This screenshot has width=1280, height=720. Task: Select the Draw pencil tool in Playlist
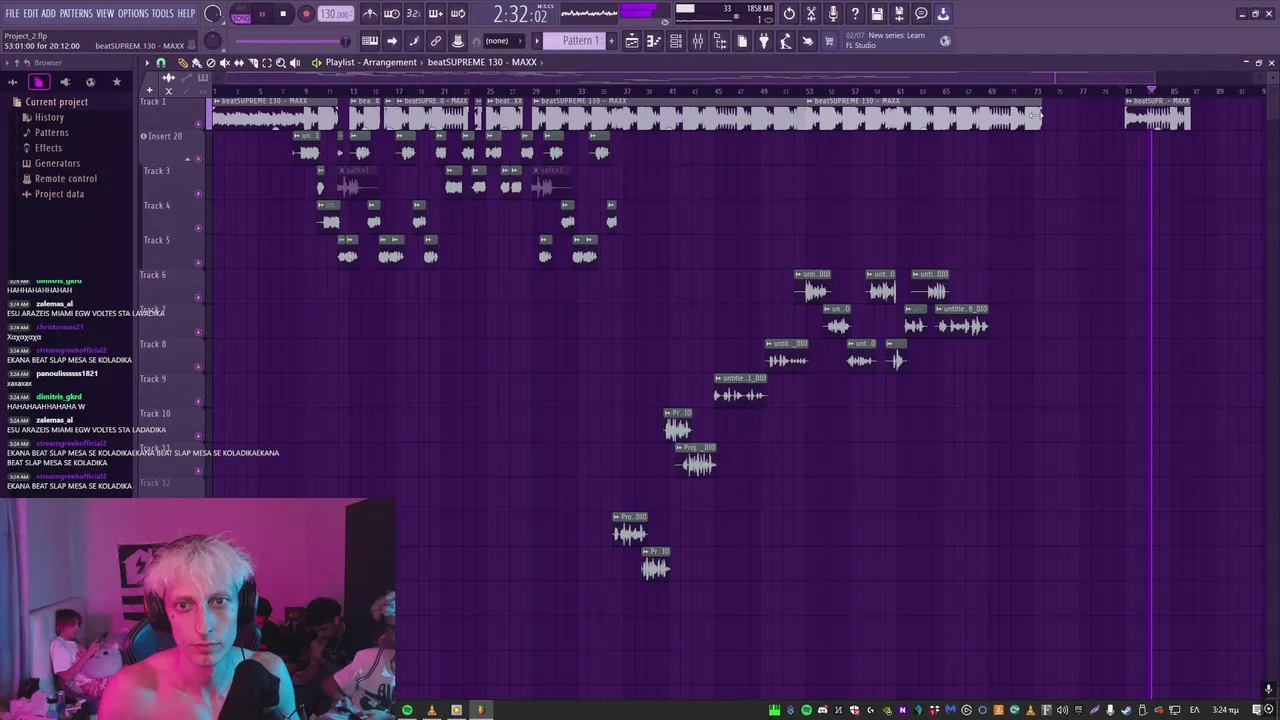[x=182, y=63]
